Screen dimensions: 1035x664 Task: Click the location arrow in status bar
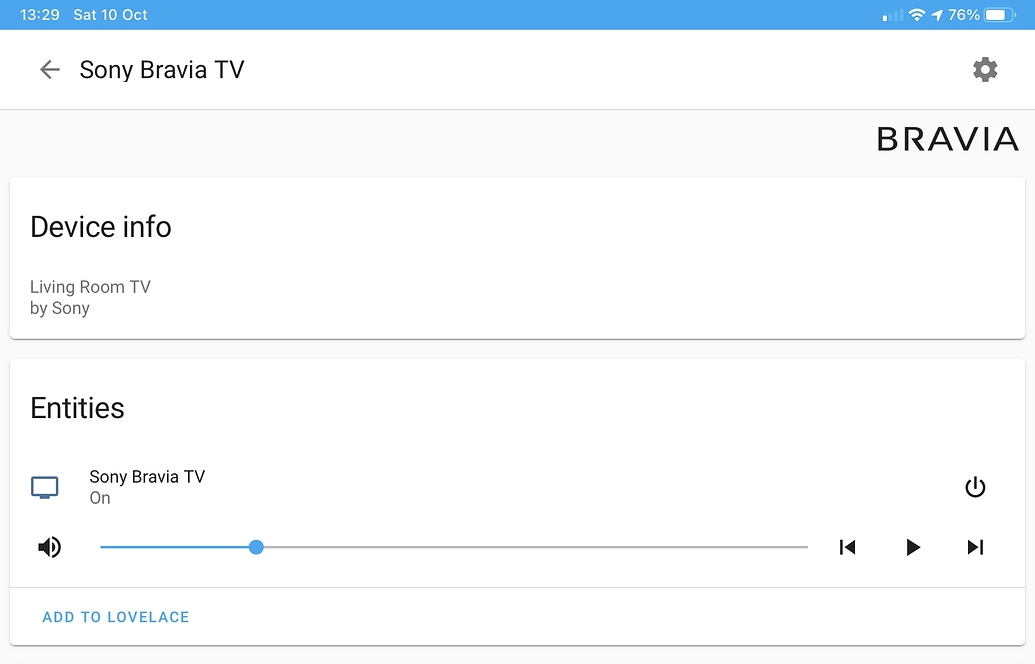coord(938,14)
